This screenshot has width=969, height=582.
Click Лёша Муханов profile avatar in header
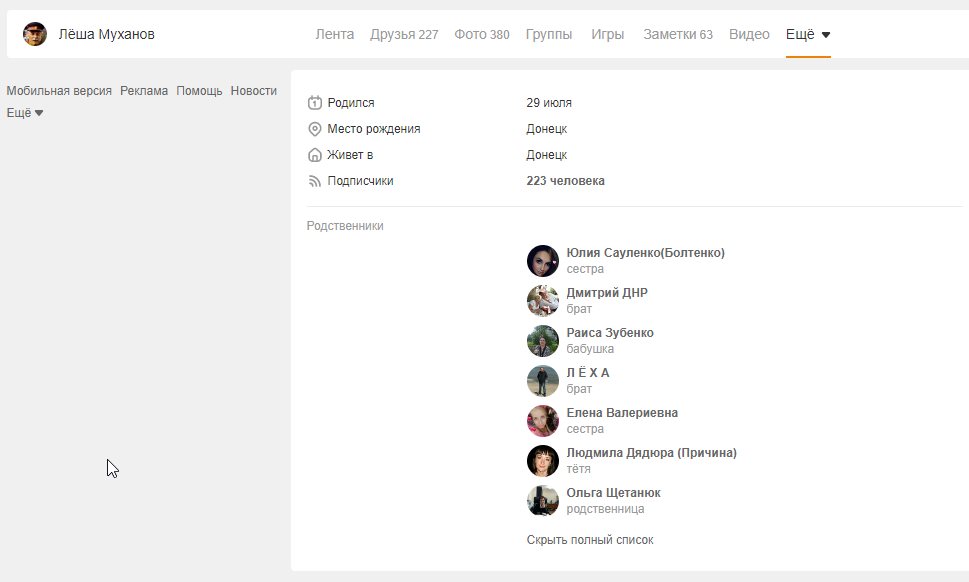35,34
